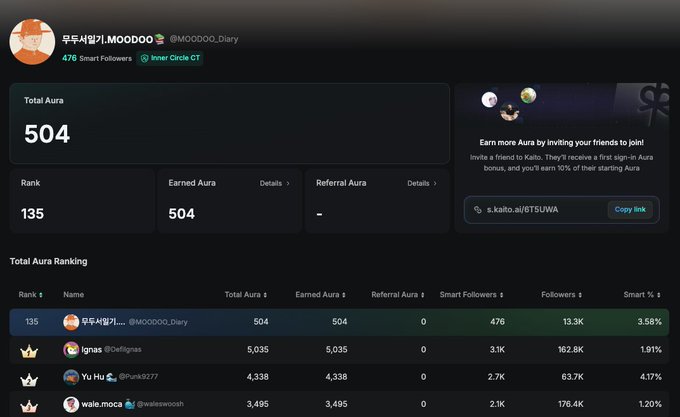This screenshot has width=680, height=417.
Task: Click the Ignas name in ranking
Action: click(92, 349)
